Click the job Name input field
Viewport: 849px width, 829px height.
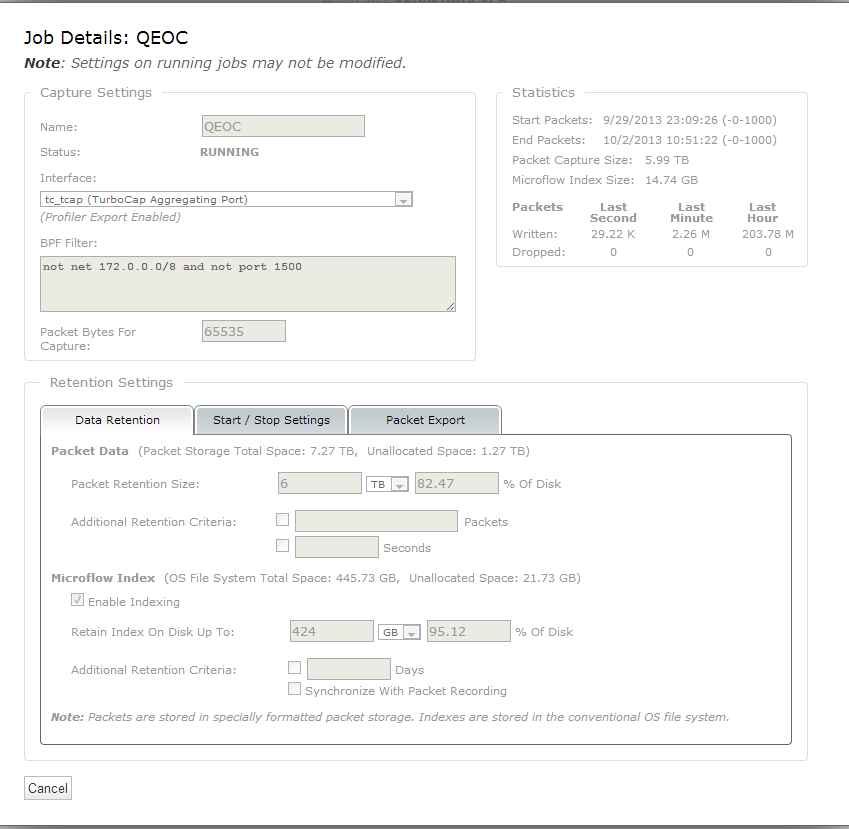click(x=283, y=127)
